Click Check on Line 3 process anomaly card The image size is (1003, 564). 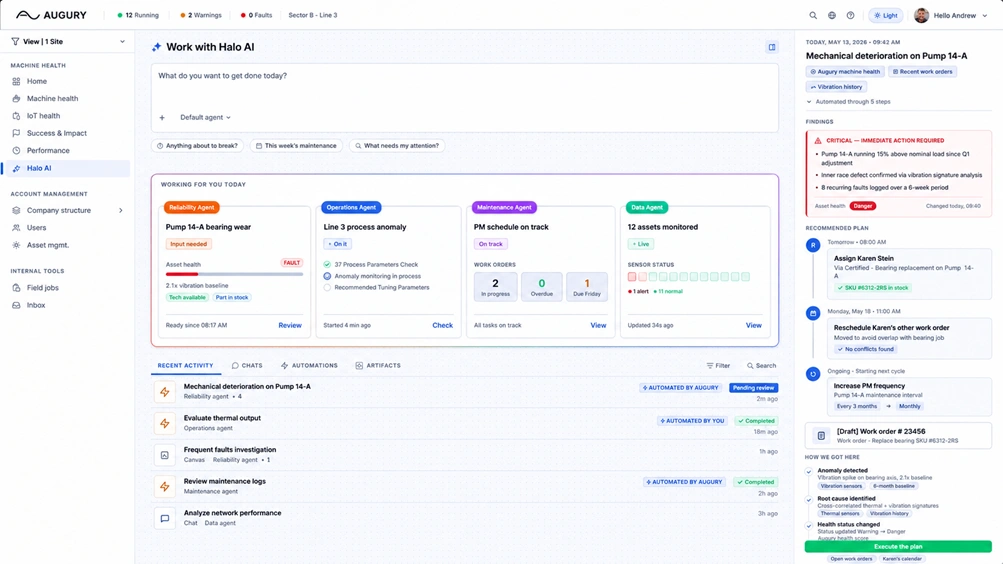(442, 325)
